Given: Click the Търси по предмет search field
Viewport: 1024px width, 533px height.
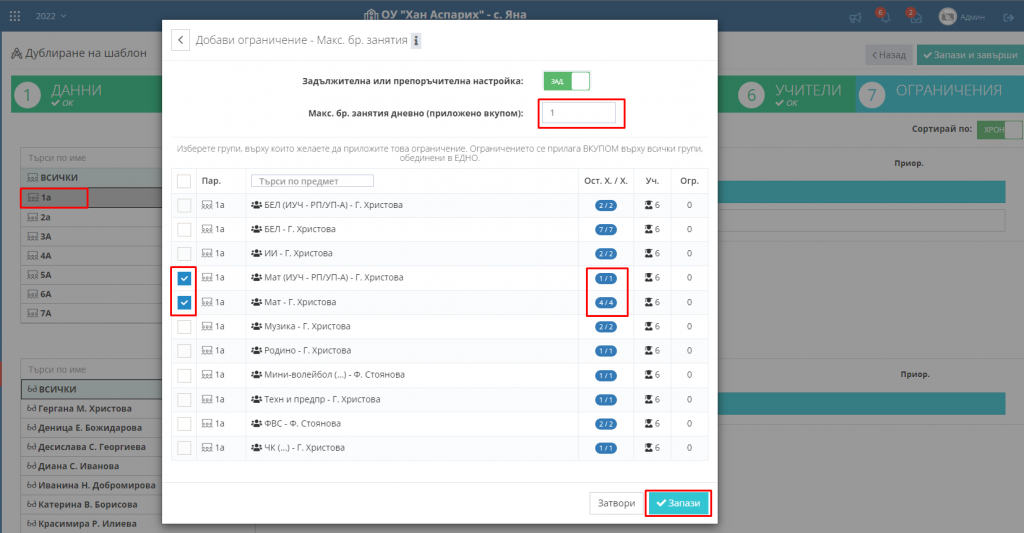Looking at the screenshot, I should point(313,181).
